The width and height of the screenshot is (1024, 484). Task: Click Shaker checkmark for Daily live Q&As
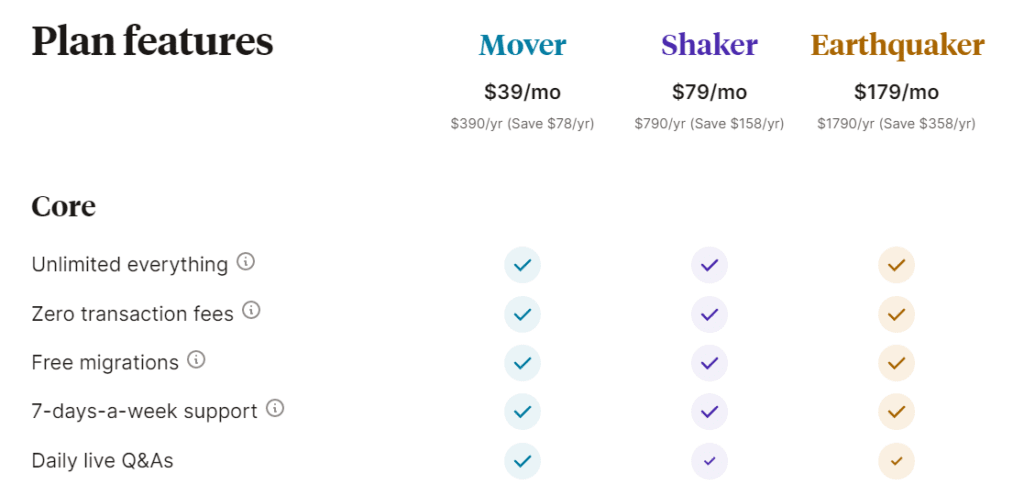point(709,461)
